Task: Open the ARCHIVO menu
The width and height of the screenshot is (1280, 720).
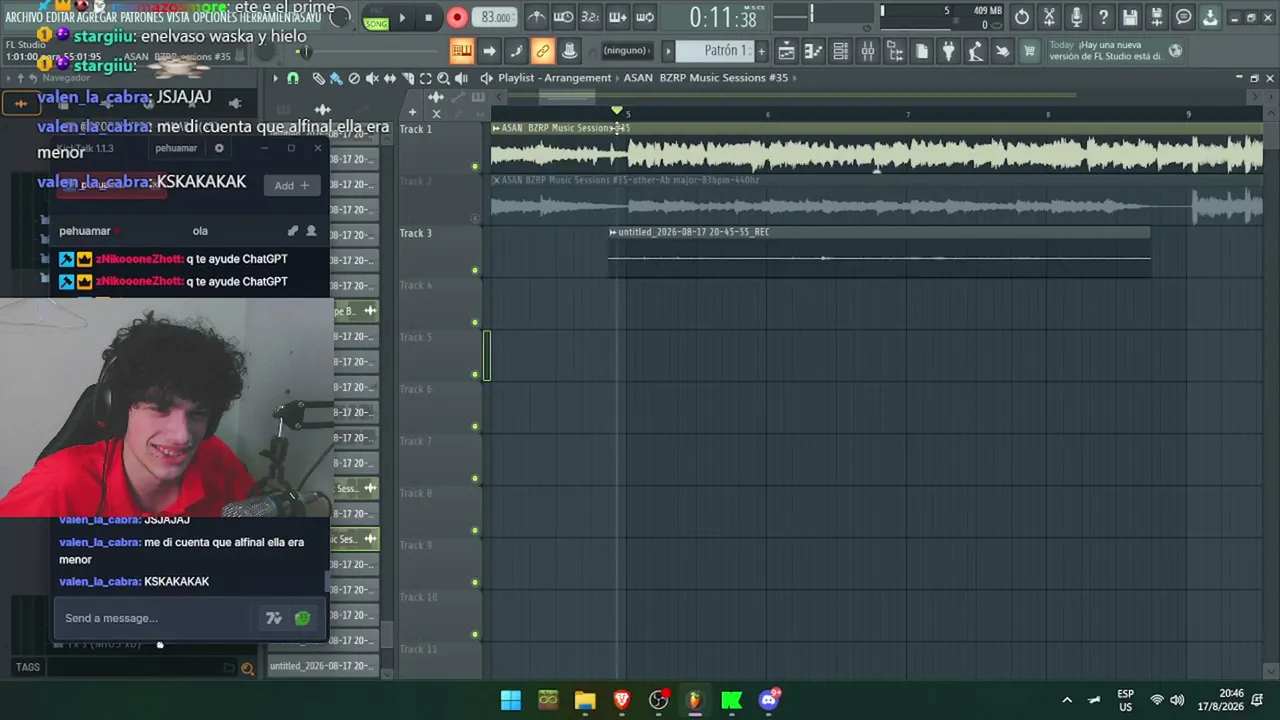Action: tap(23, 17)
